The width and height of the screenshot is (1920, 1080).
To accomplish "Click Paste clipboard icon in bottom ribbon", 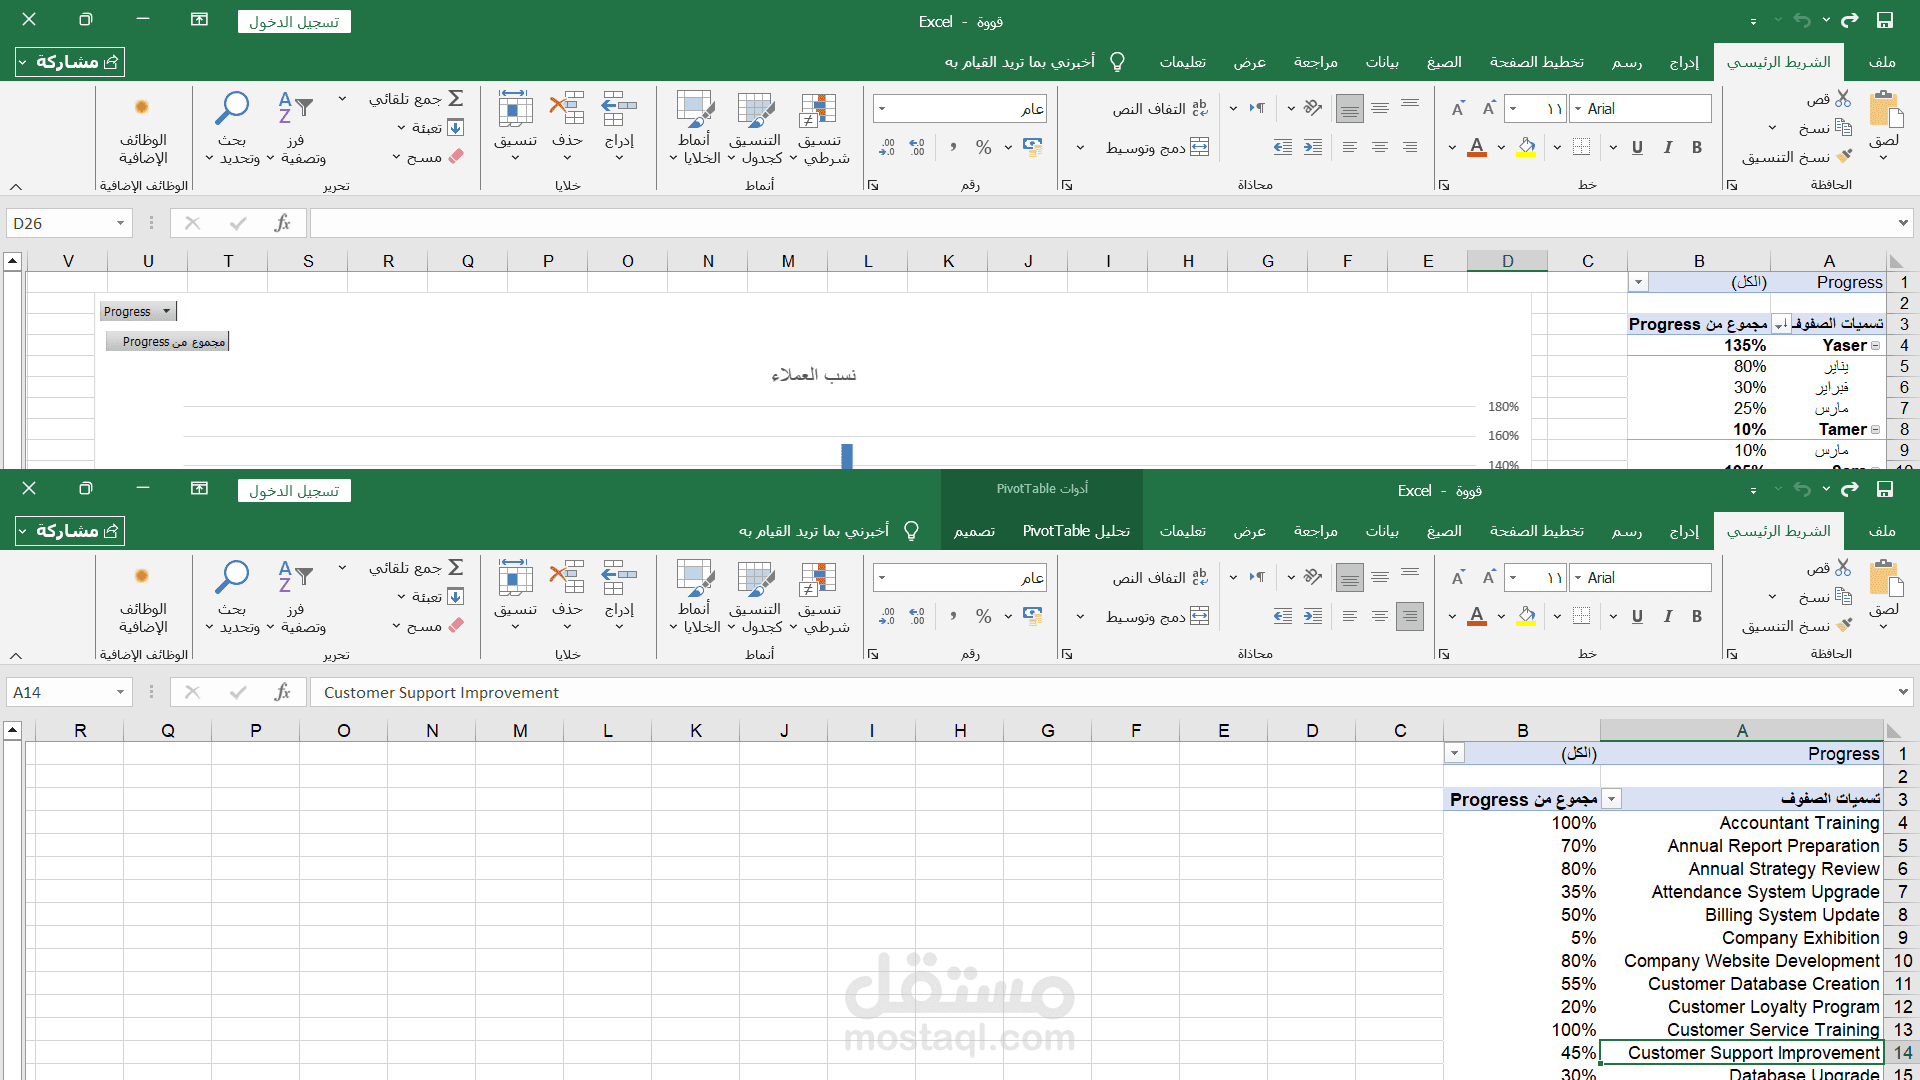I will coord(1884,579).
